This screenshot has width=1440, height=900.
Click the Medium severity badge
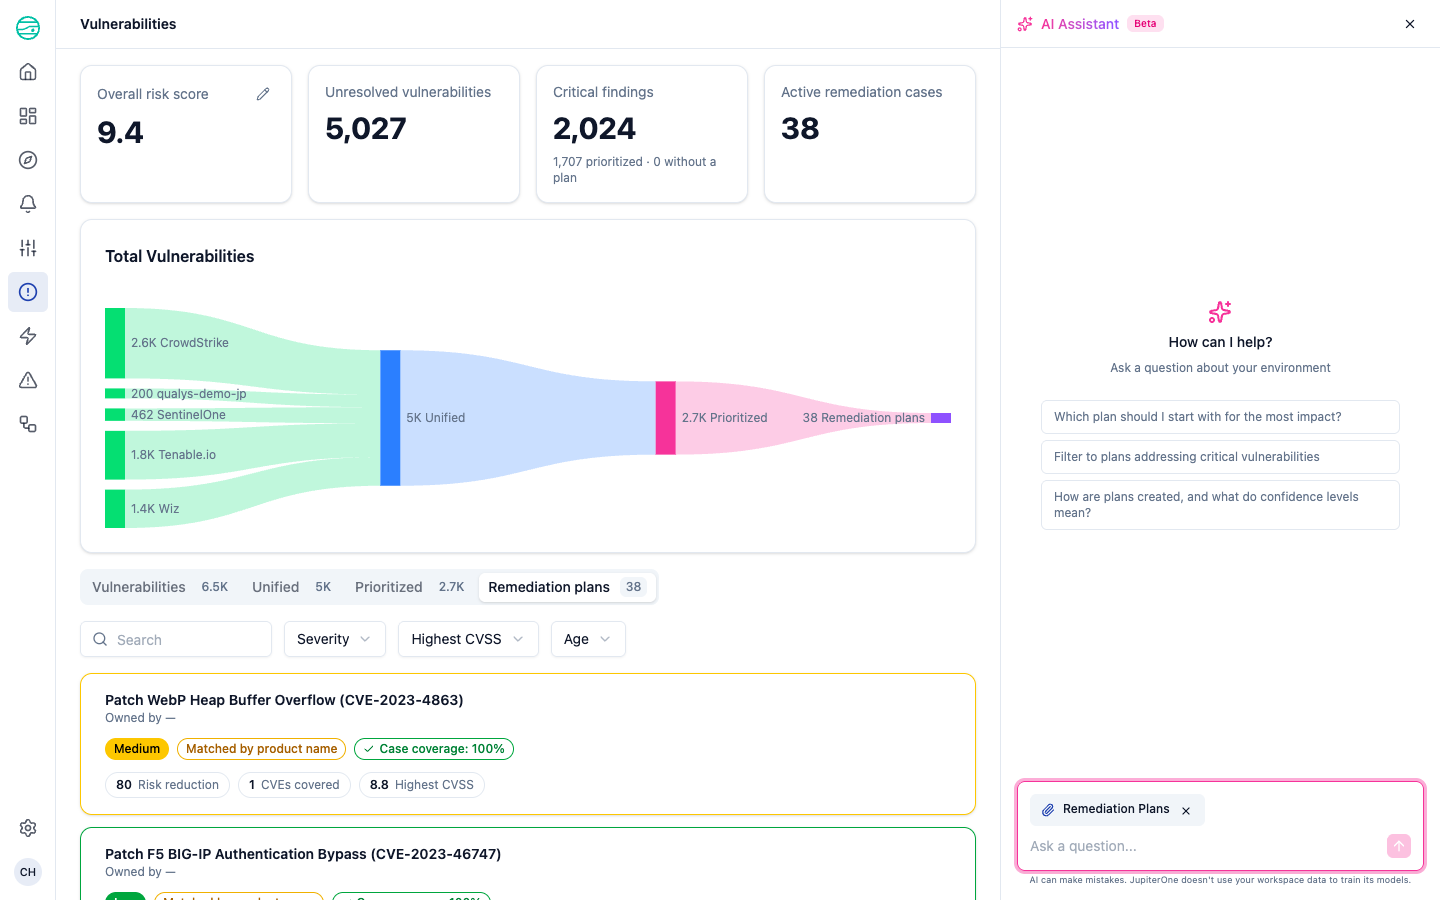tap(137, 749)
